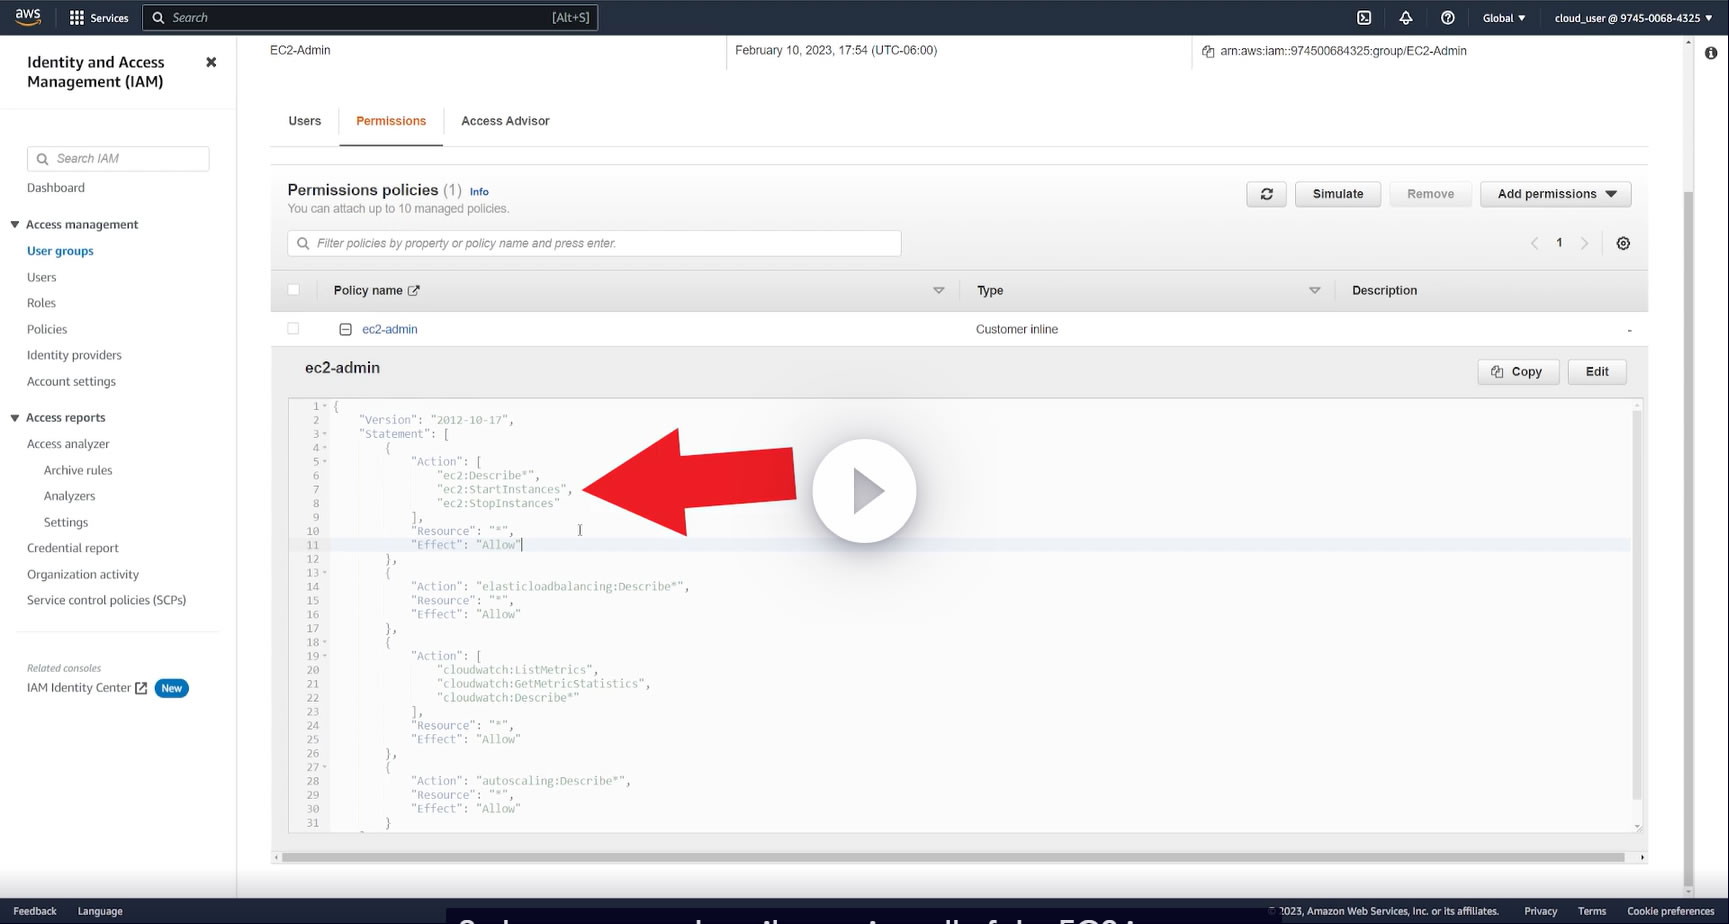Open Policies in the sidebar
1729x924 pixels.
pos(47,329)
